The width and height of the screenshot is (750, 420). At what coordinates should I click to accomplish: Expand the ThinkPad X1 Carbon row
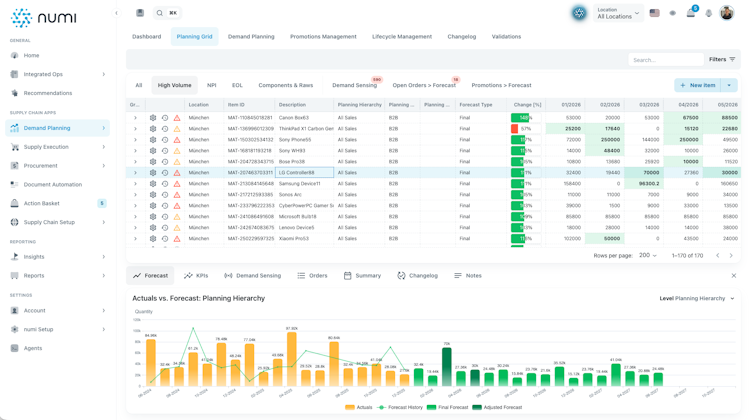[x=135, y=129]
